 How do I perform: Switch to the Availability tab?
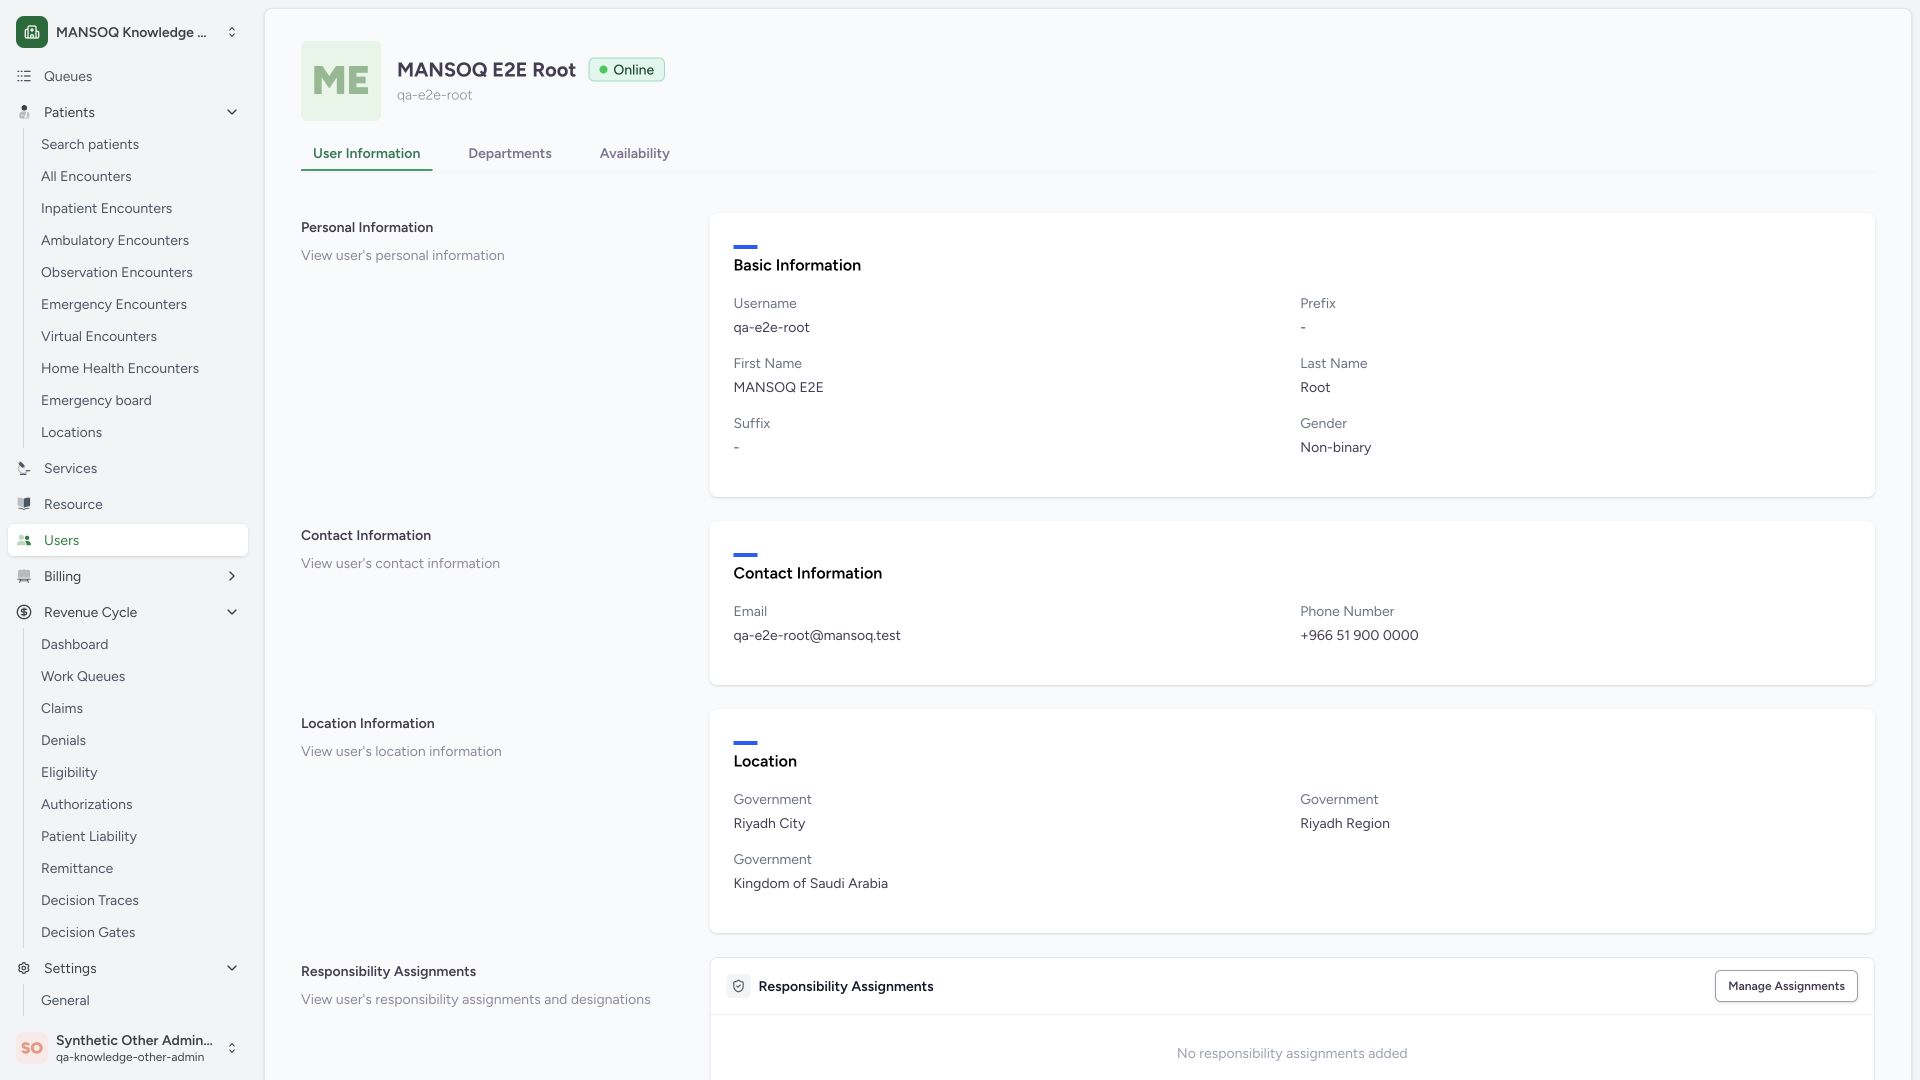[x=635, y=153]
